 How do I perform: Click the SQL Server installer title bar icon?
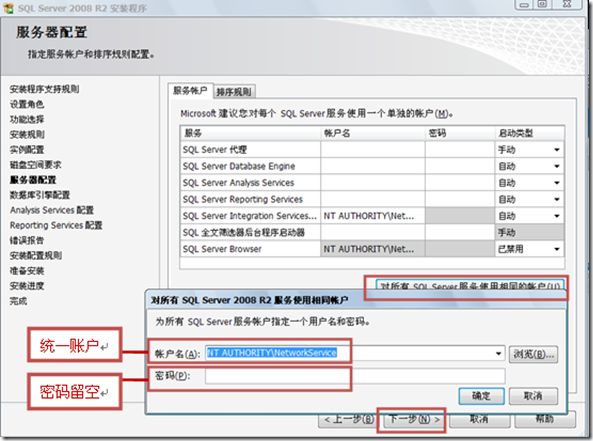(x=8, y=8)
